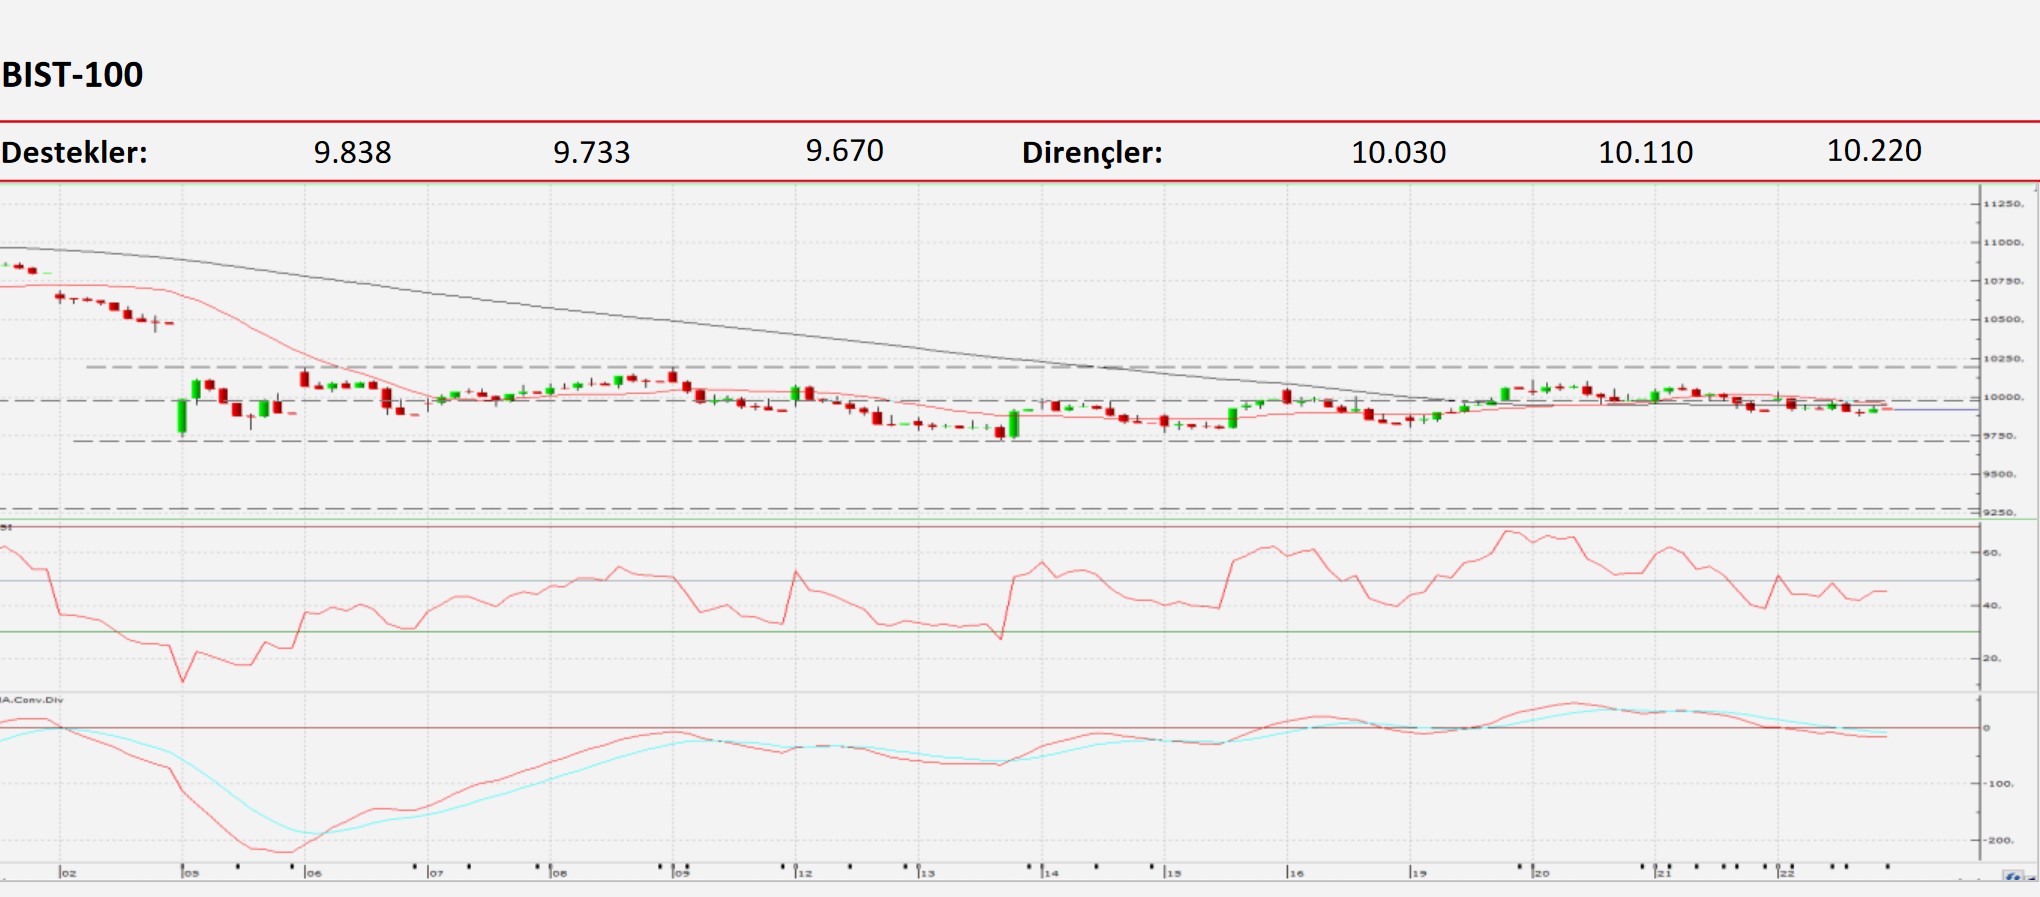Click the 08 date label

(x=559, y=873)
